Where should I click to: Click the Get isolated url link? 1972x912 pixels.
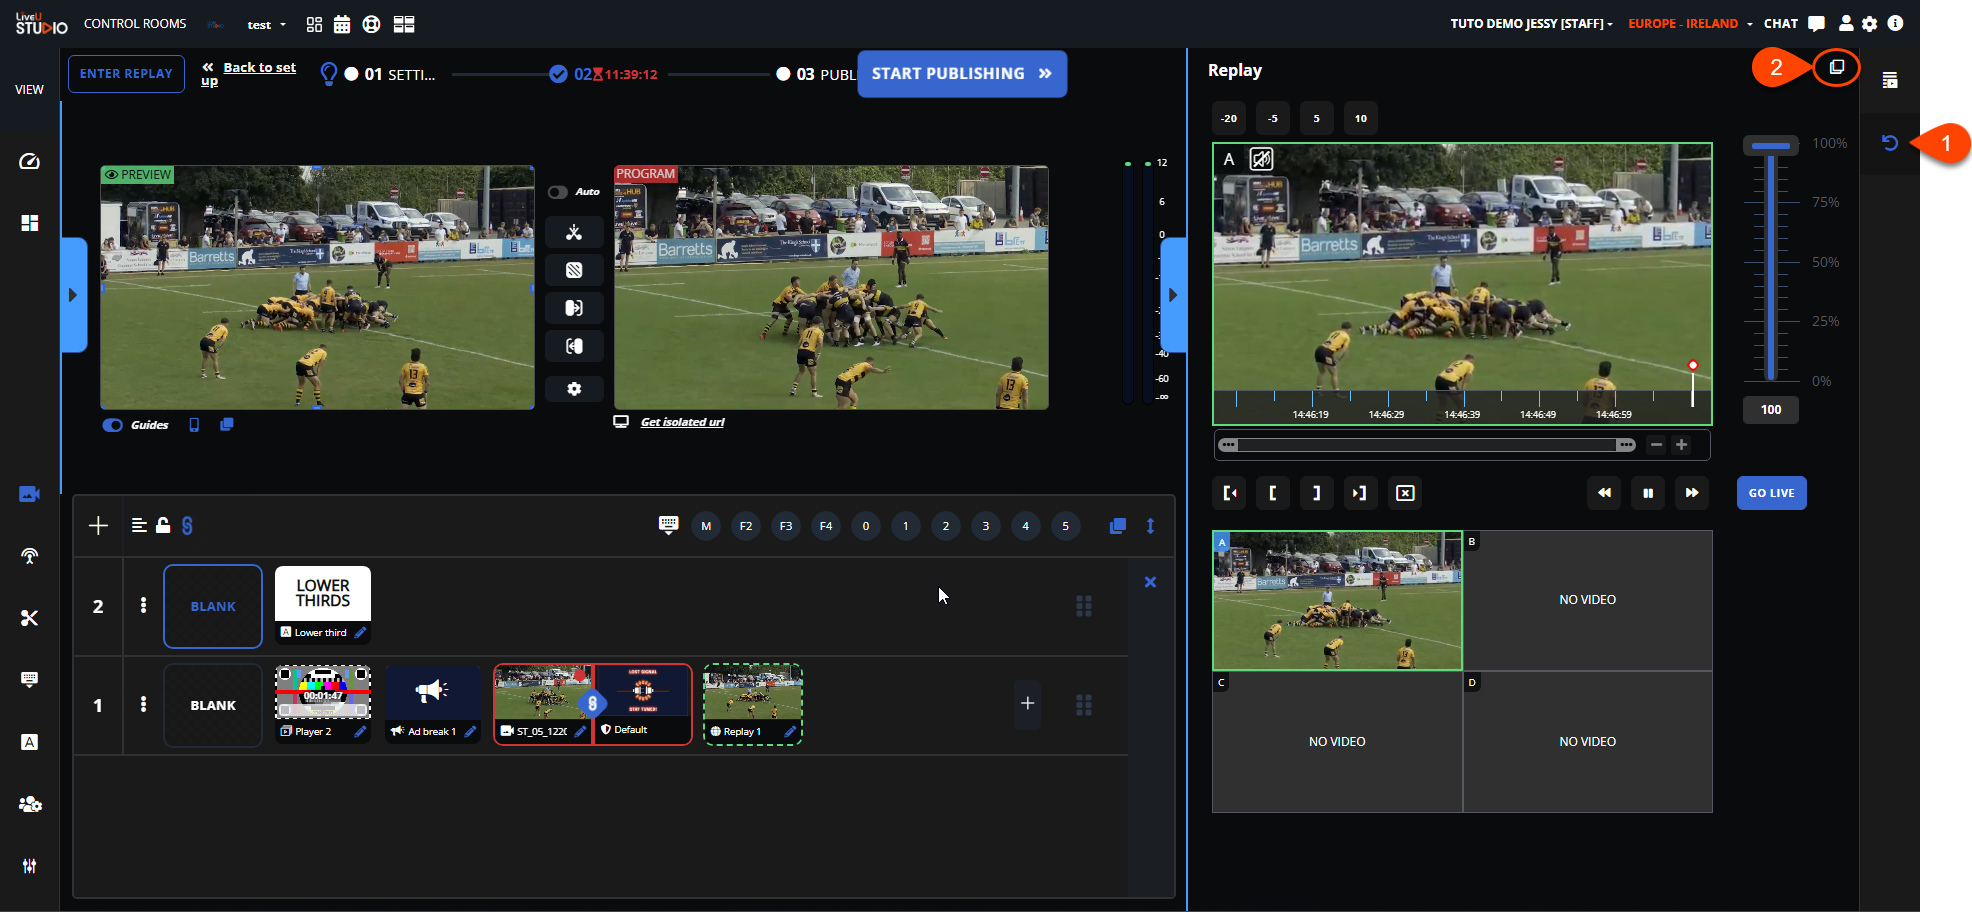click(x=682, y=422)
